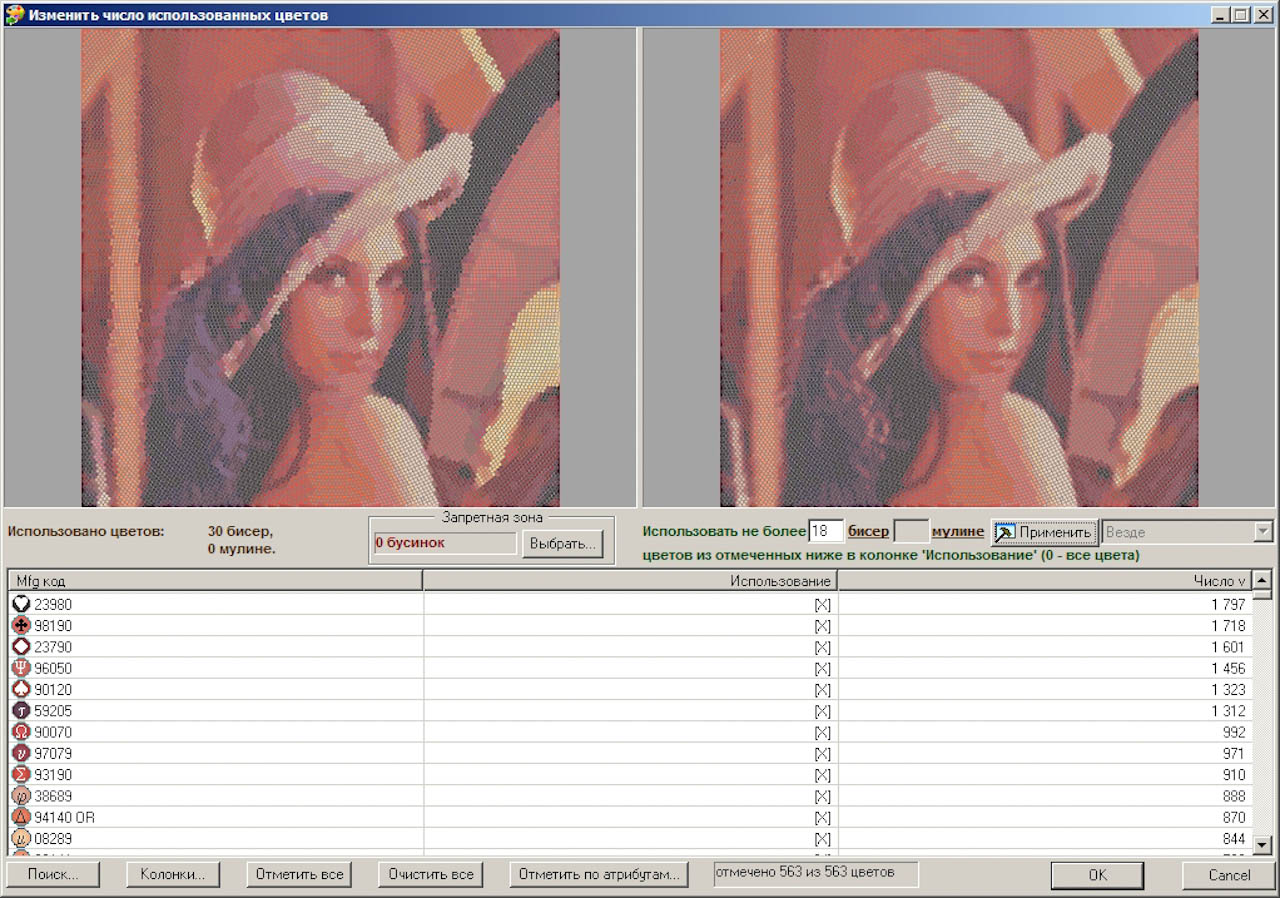Image resolution: width=1280 pixels, height=898 pixels.
Task: Toggle the [X] usage mark for 59205
Action: (x=822, y=712)
